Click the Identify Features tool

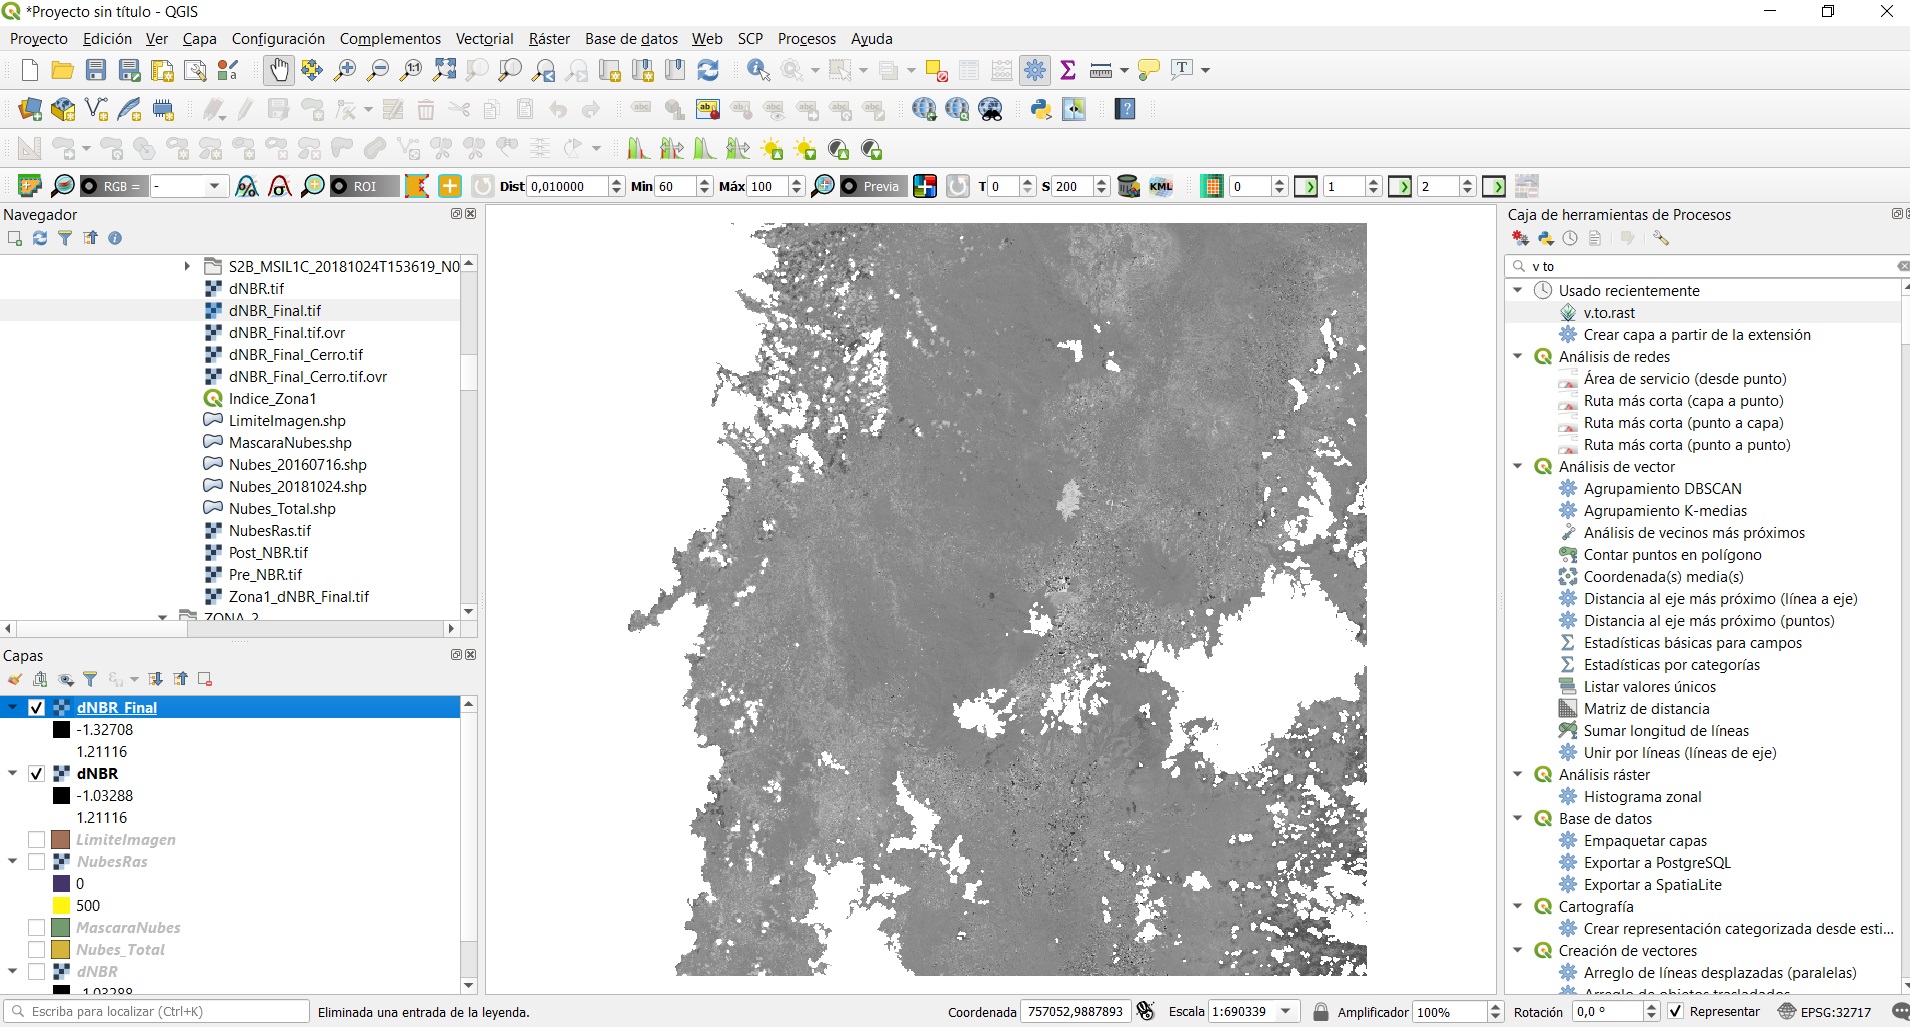tap(758, 70)
